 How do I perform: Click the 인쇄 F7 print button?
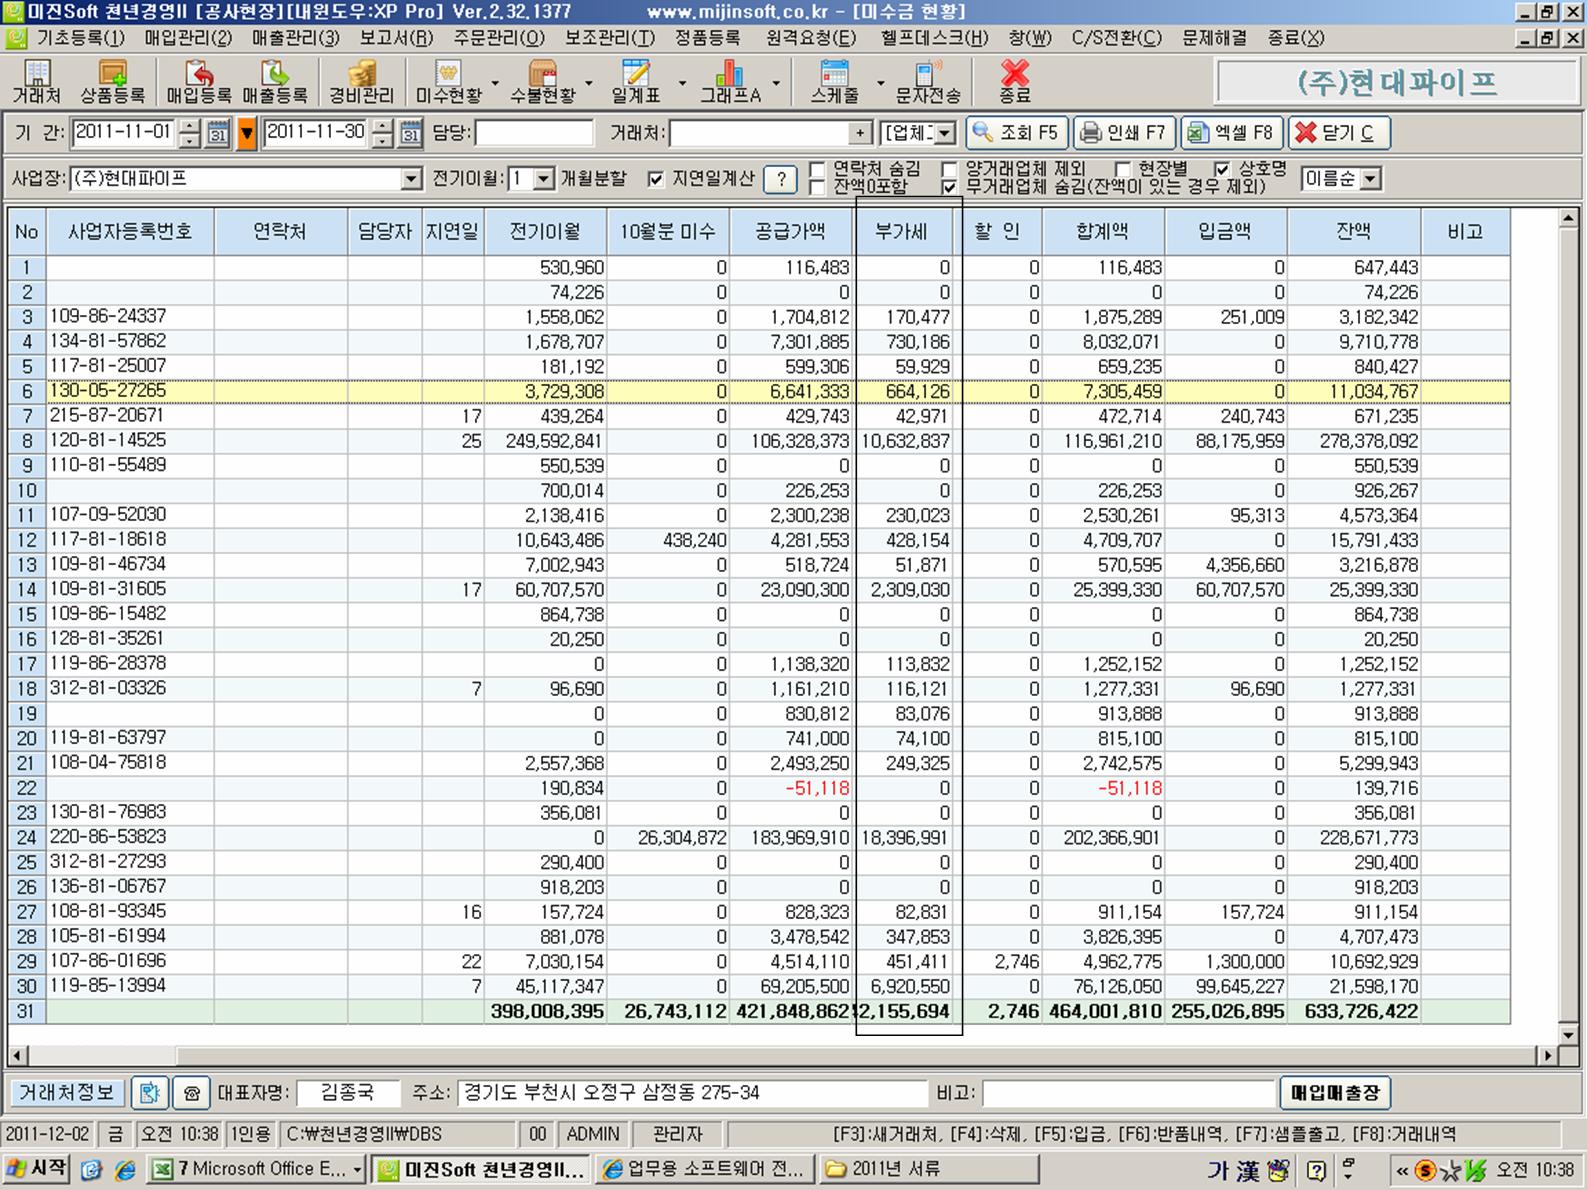click(1124, 133)
